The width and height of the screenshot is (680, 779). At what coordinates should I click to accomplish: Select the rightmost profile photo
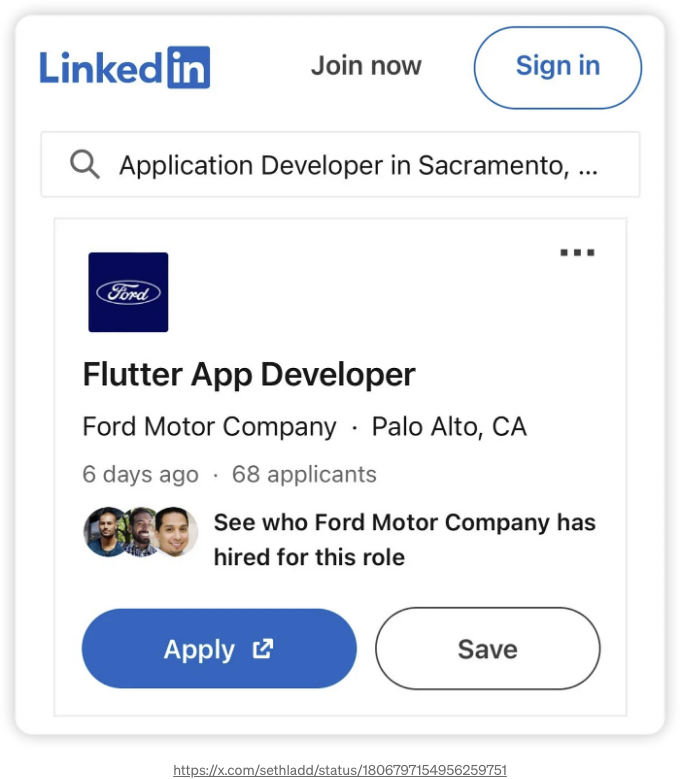(175, 532)
